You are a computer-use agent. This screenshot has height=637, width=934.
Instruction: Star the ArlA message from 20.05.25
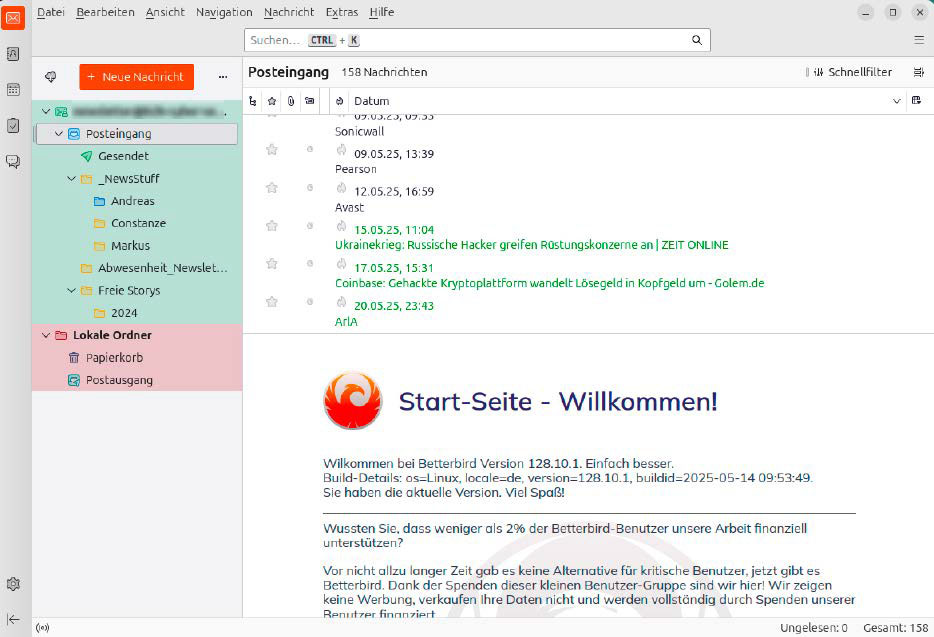pos(272,302)
